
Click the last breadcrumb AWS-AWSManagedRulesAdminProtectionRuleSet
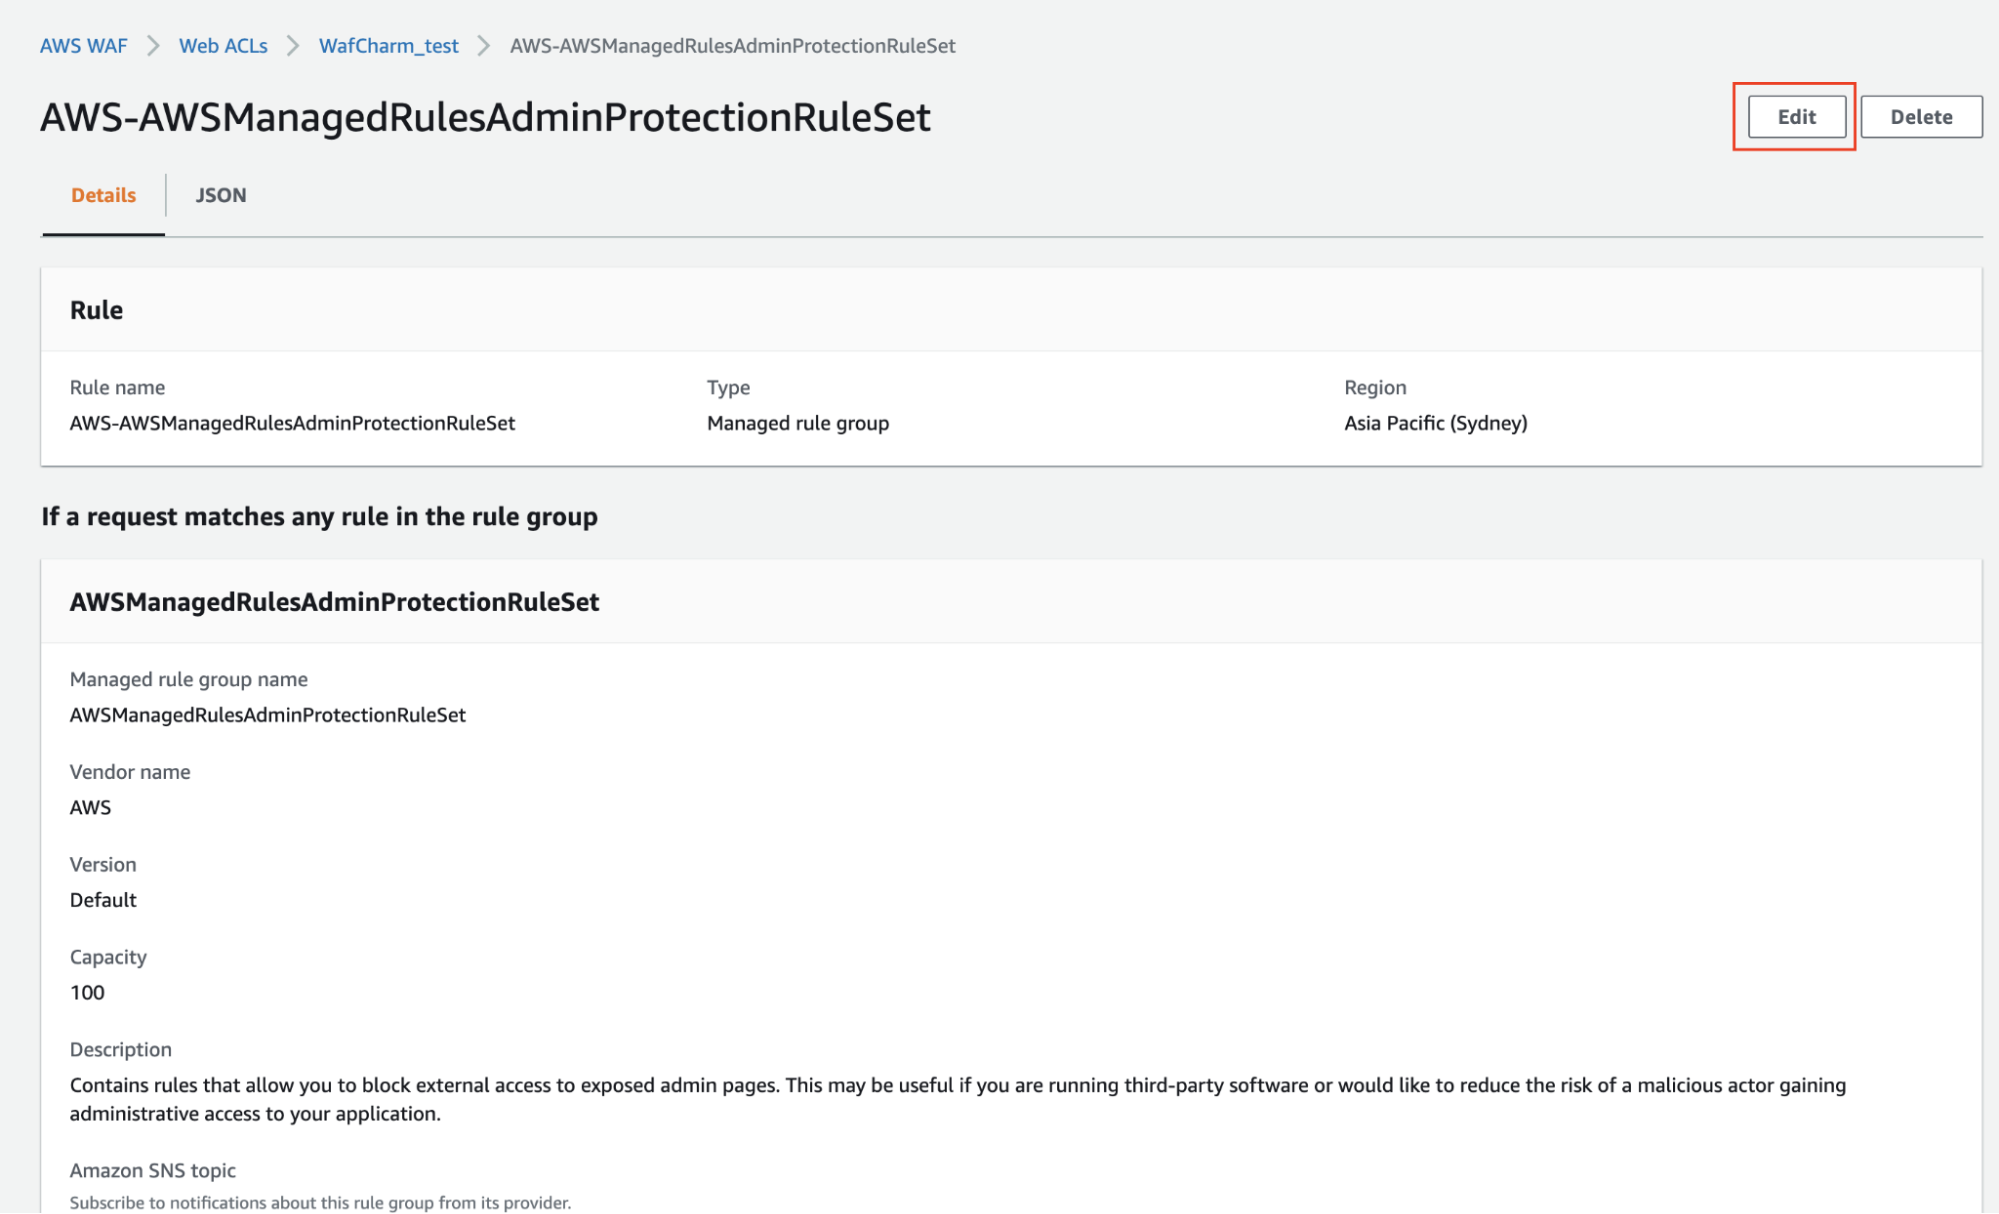732,46
